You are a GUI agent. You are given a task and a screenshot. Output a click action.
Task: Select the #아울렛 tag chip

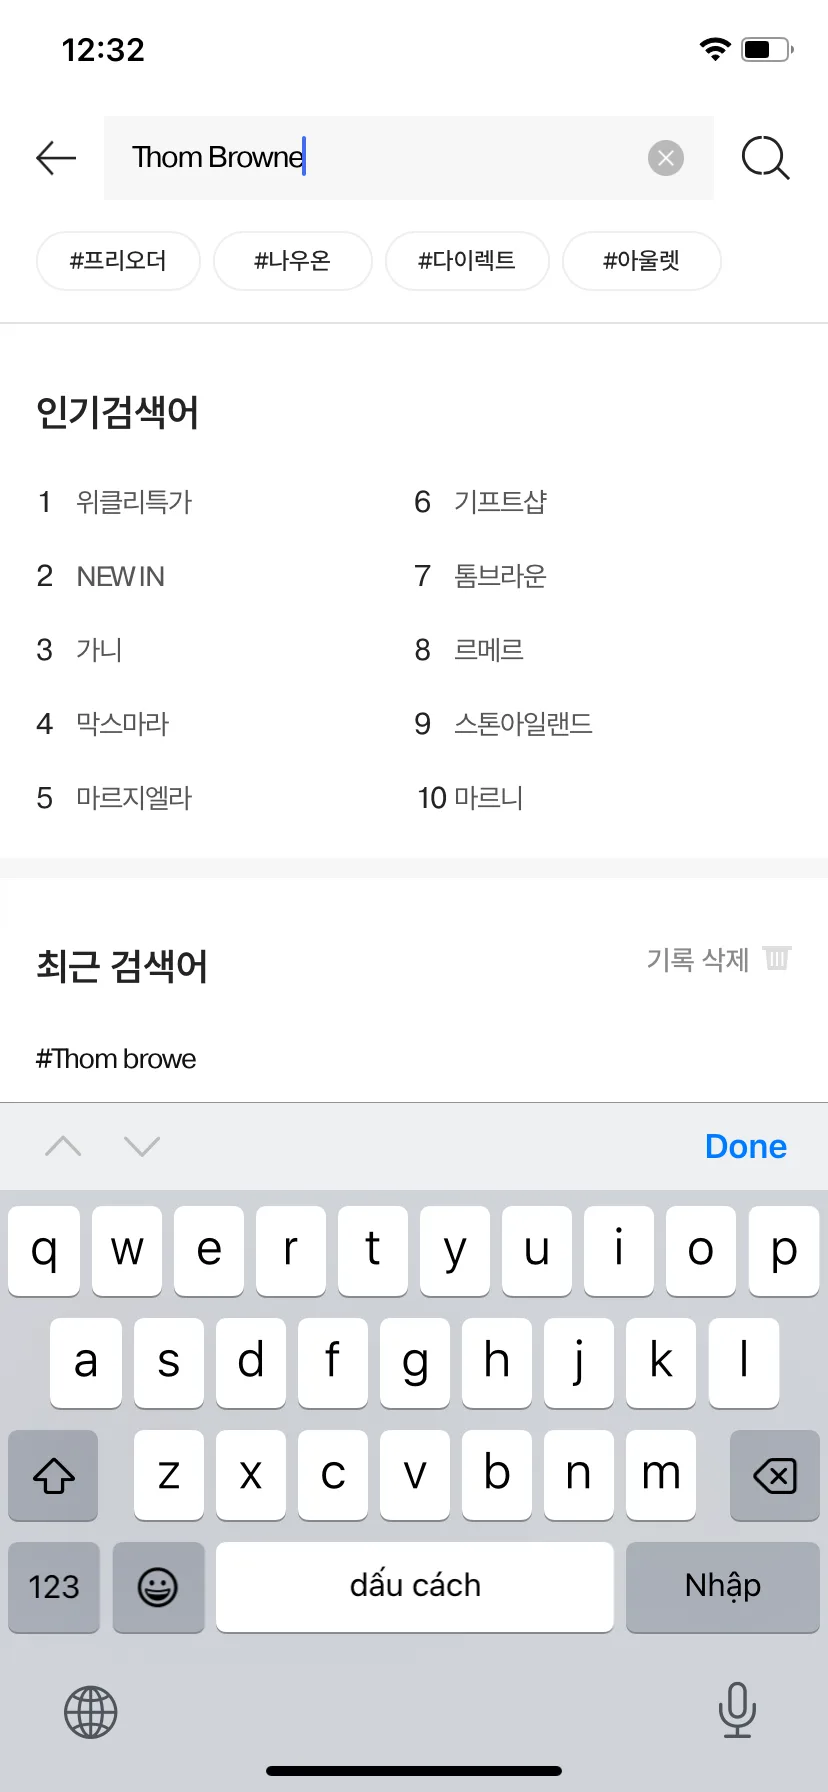click(642, 261)
